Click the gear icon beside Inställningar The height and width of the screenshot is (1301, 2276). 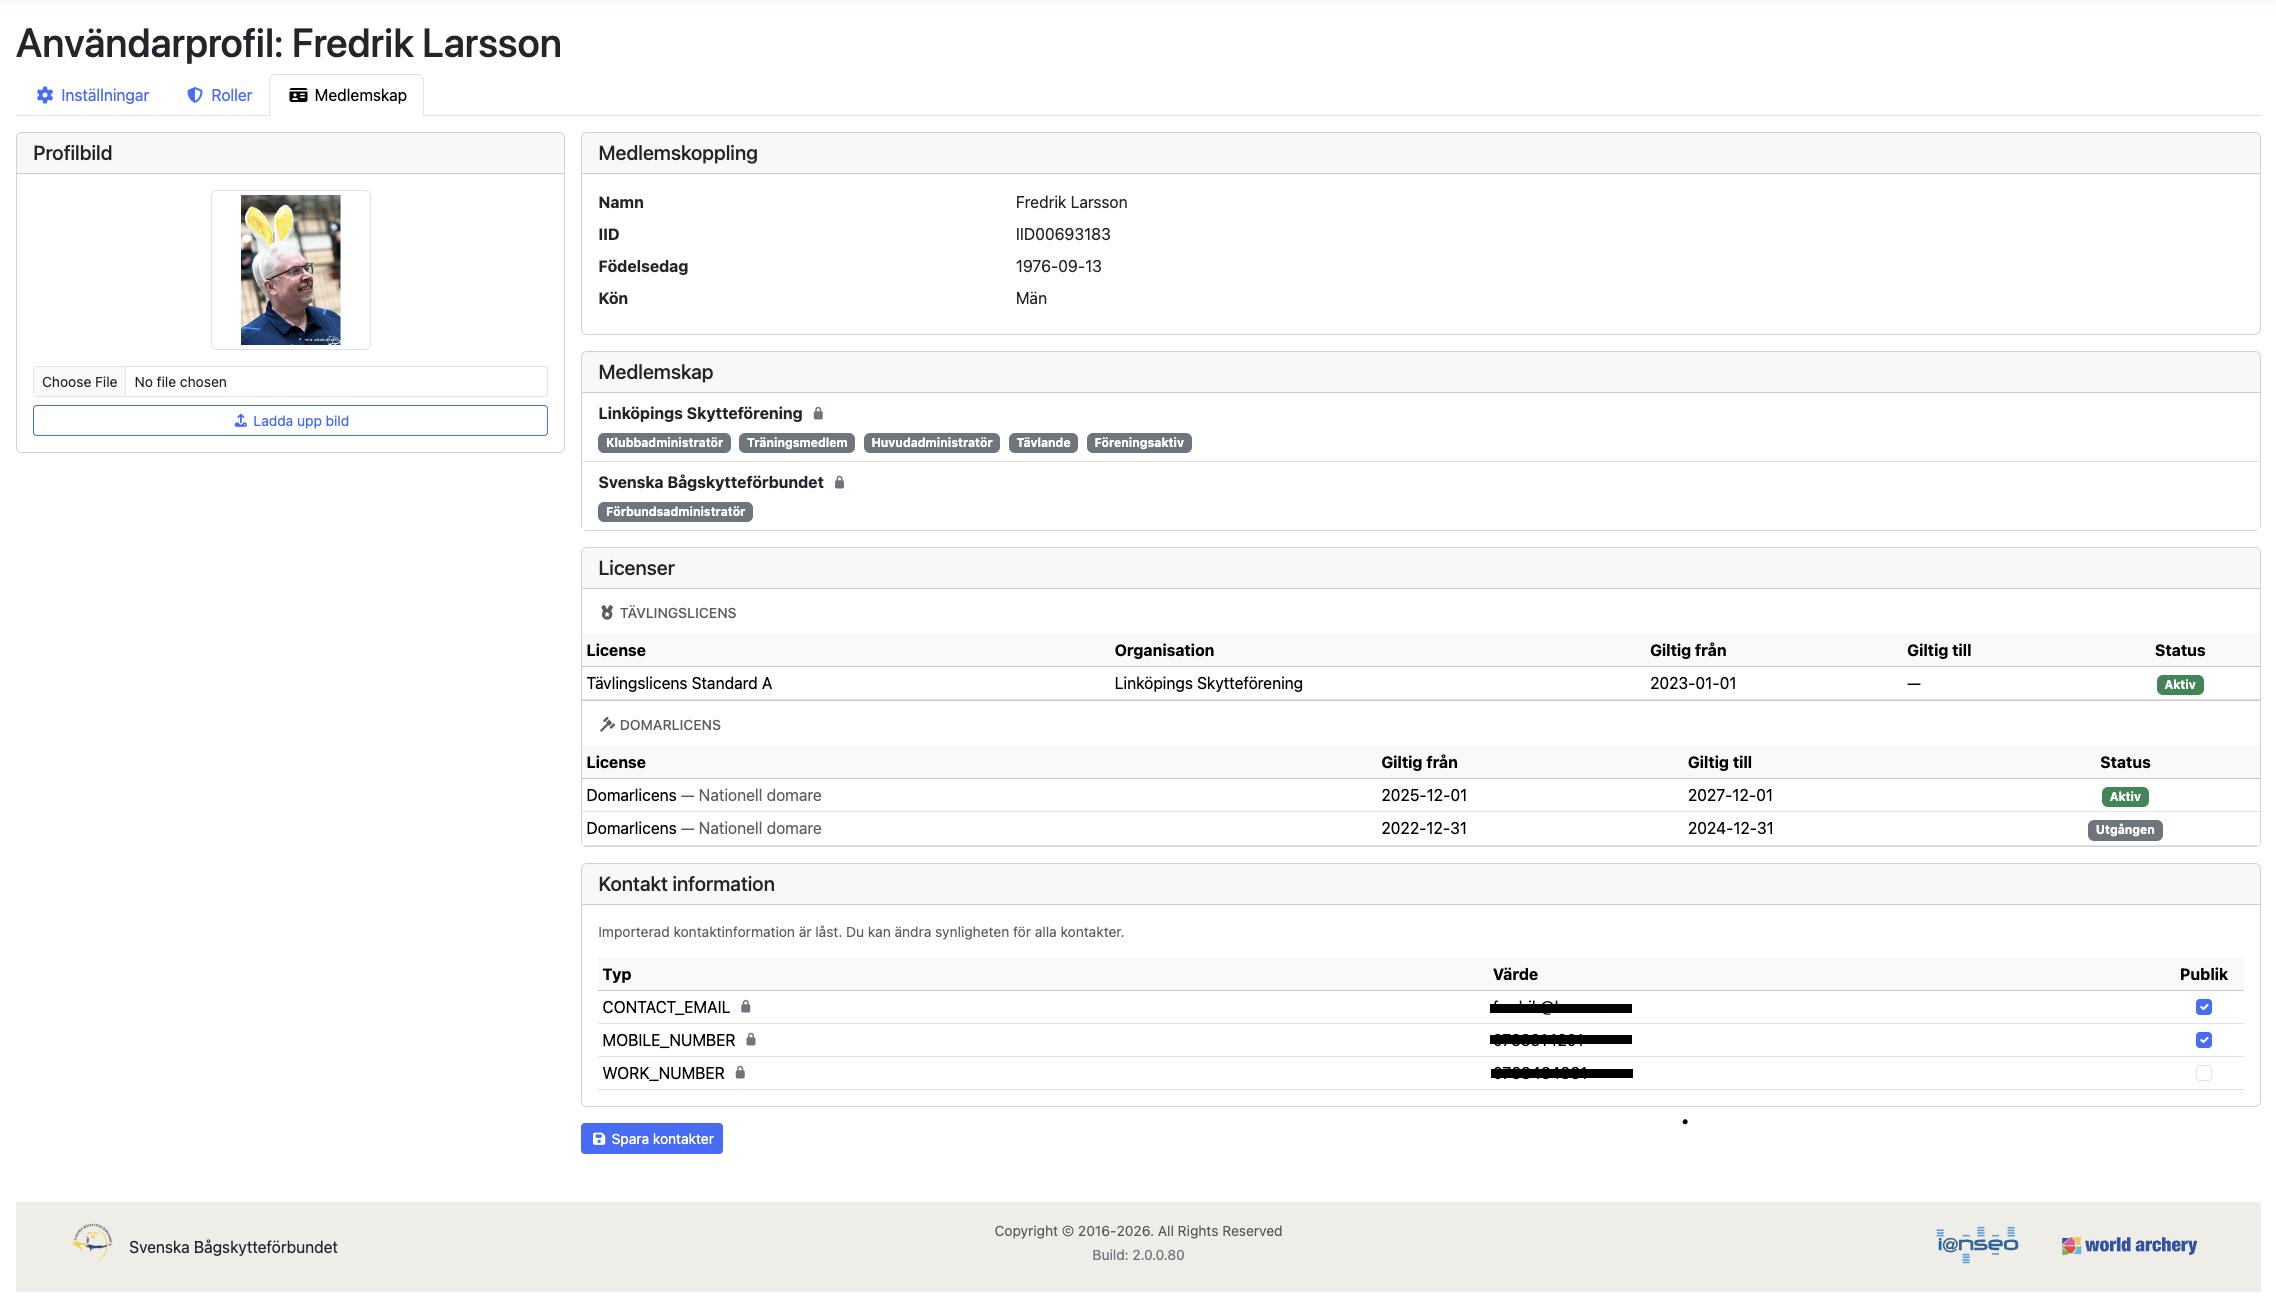click(45, 95)
